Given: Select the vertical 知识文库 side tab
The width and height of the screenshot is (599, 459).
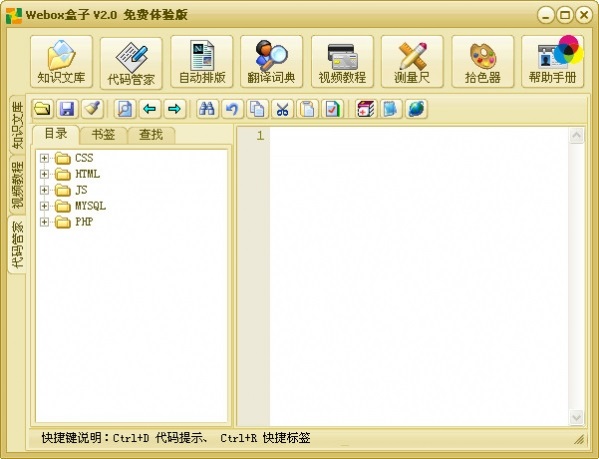Looking at the screenshot, I should [x=17, y=125].
